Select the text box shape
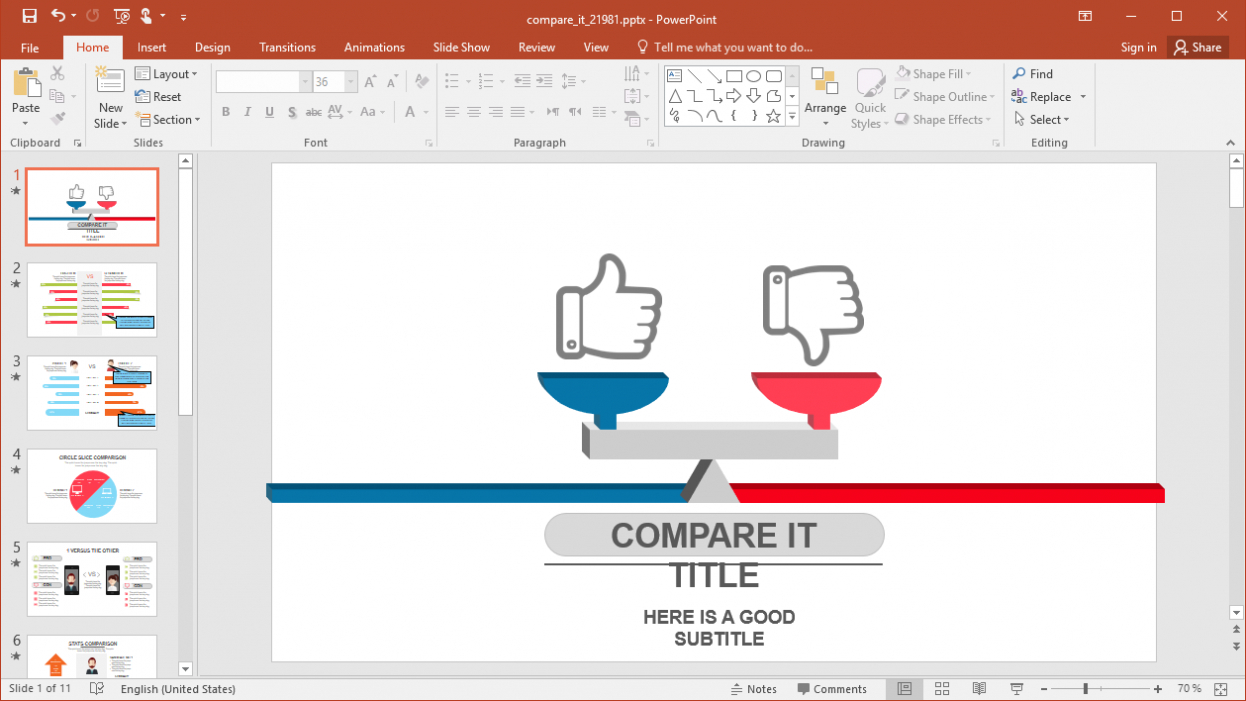 [x=674, y=76]
